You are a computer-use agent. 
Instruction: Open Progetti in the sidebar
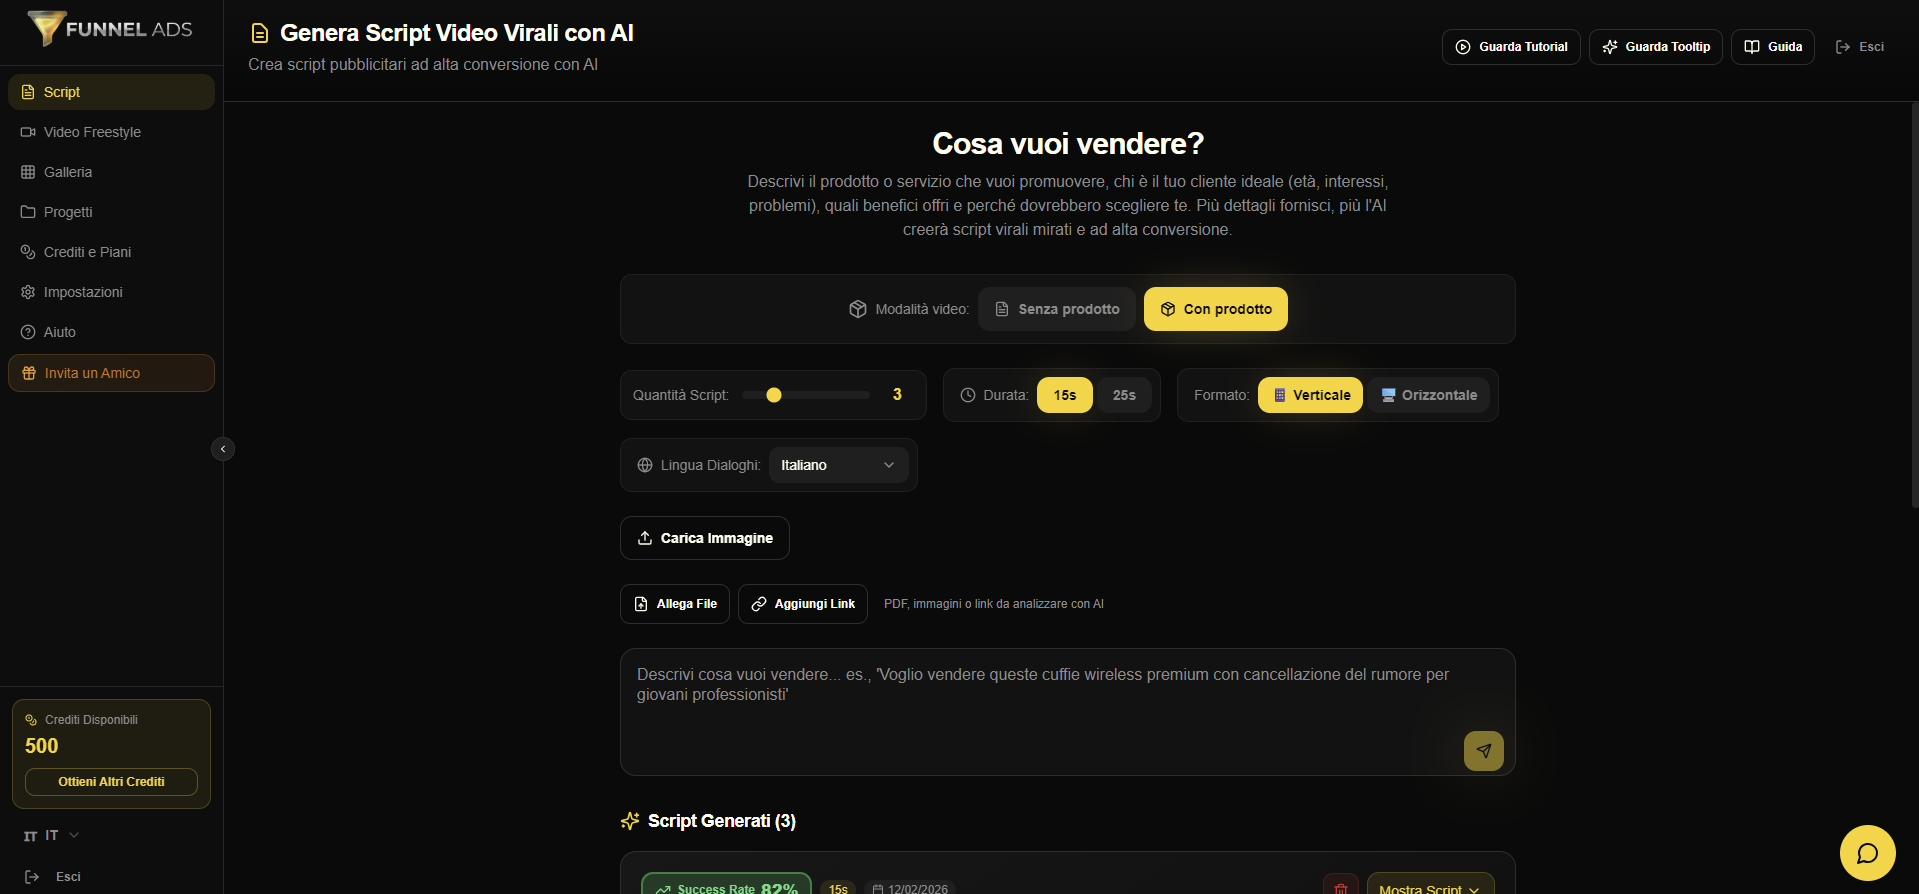pos(111,212)
